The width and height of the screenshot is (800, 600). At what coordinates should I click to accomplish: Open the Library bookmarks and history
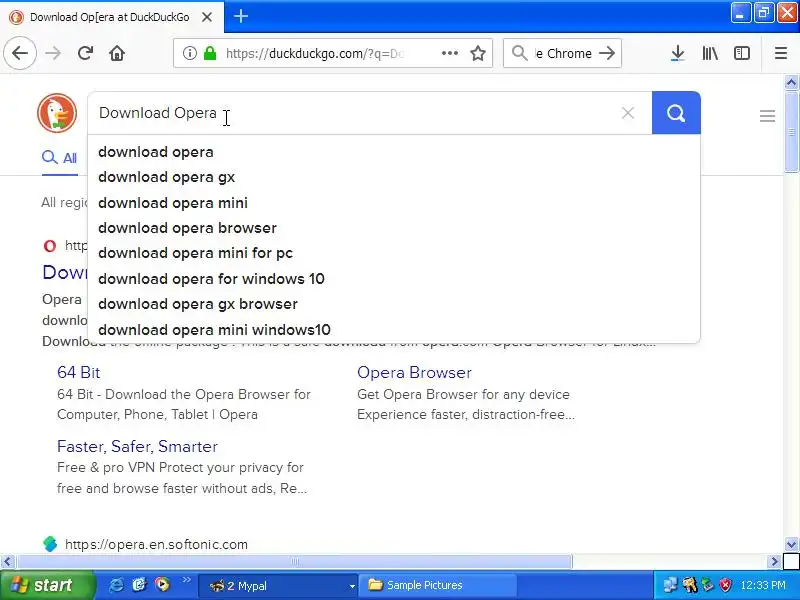click(710, 53)
